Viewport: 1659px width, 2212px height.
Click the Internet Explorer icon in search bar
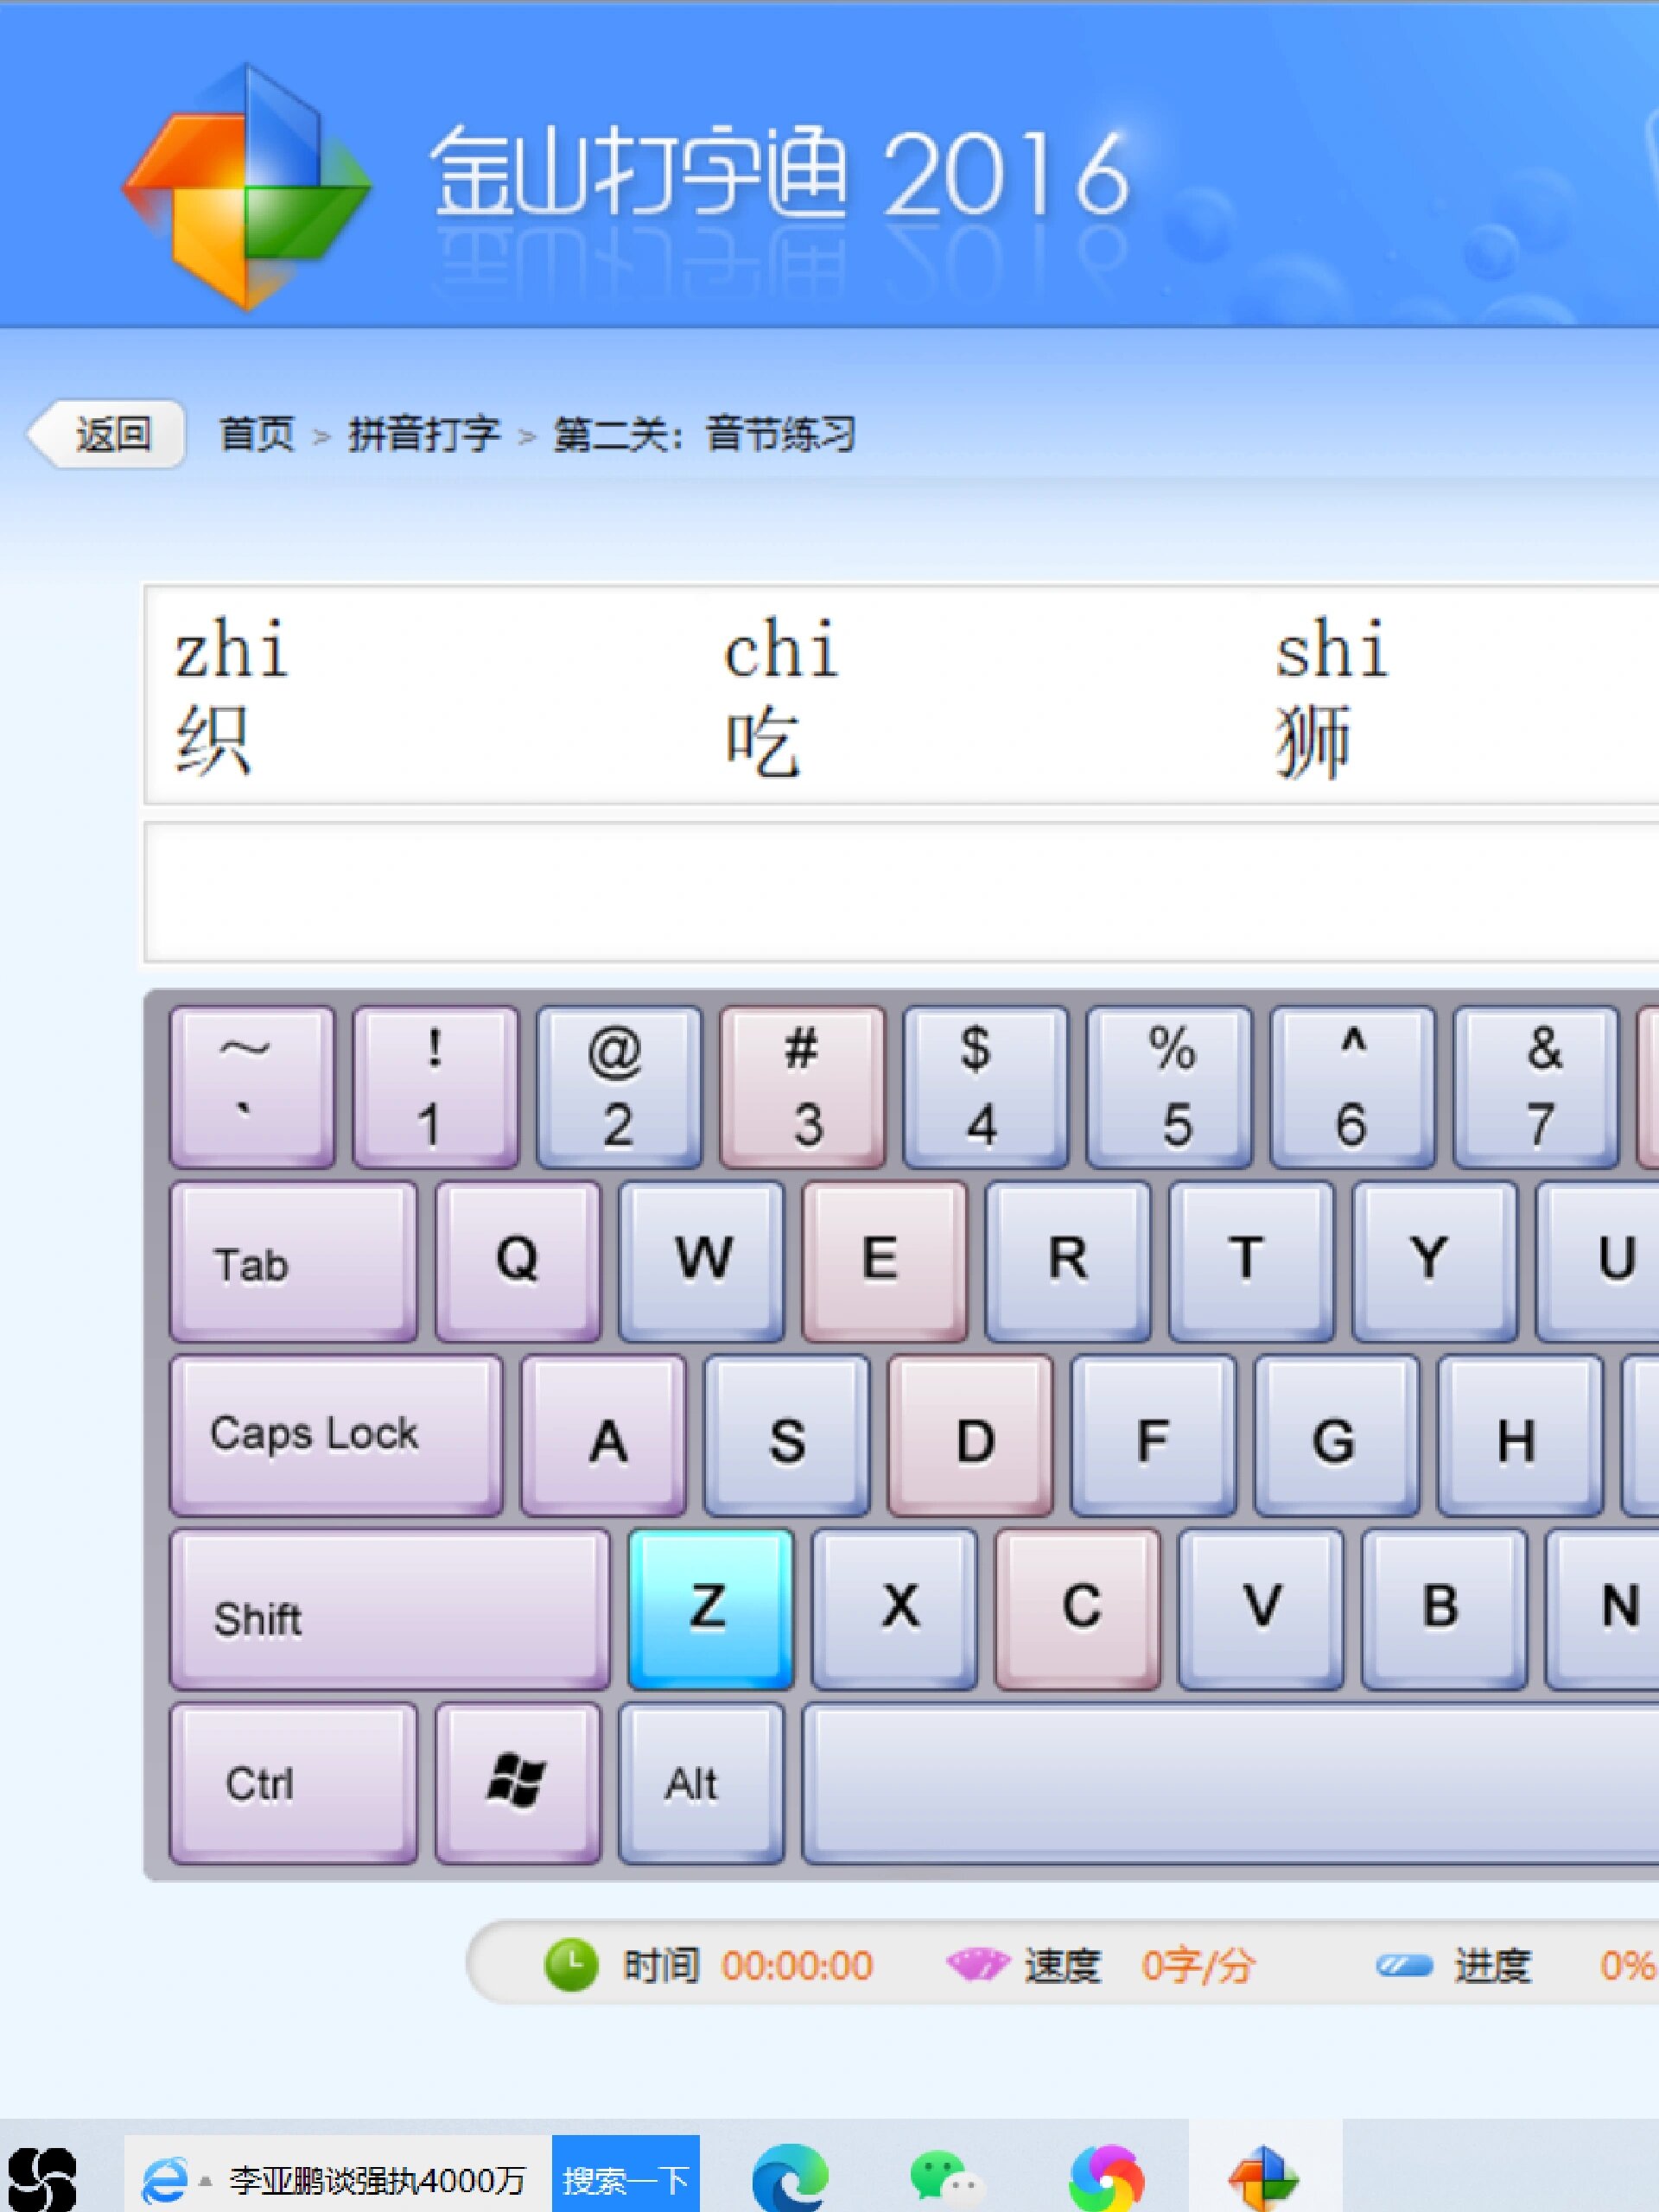tap(164, 2179)
